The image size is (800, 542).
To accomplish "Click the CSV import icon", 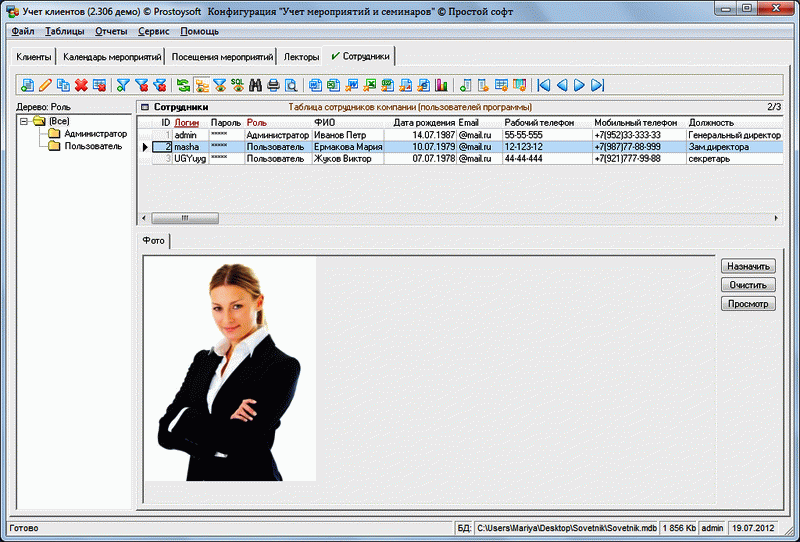I will [387, 85].
